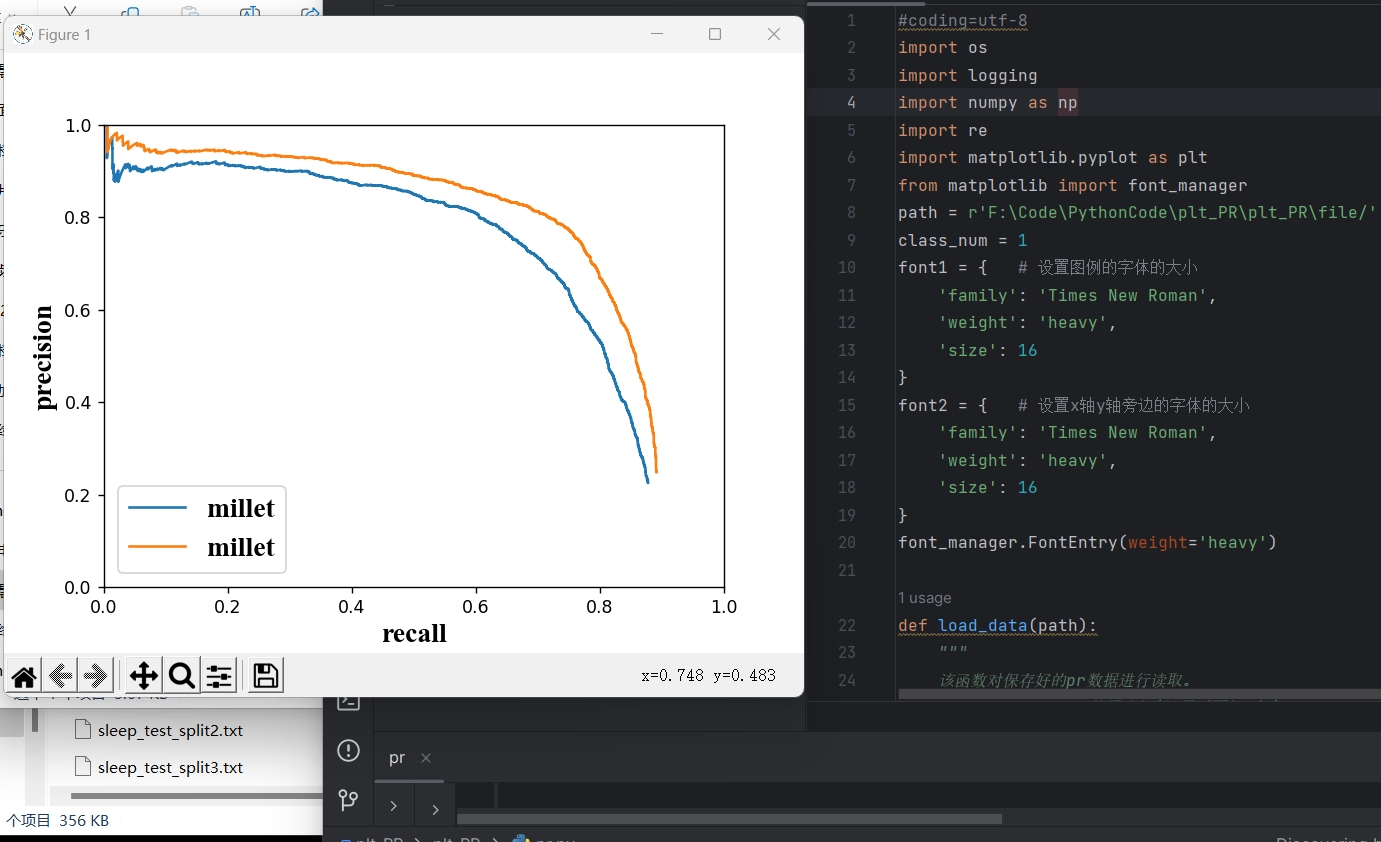Save the figure with floppy icon

point(266,676)
